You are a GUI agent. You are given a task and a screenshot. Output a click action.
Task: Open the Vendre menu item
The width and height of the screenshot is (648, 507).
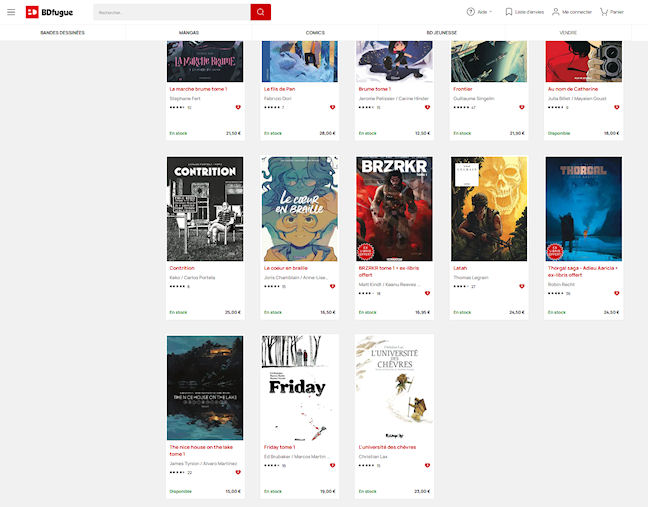[568, 32]
